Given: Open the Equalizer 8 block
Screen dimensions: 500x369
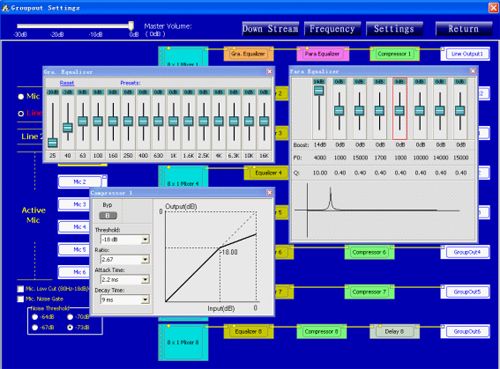Looking at the screenshot, I should 248,332.
